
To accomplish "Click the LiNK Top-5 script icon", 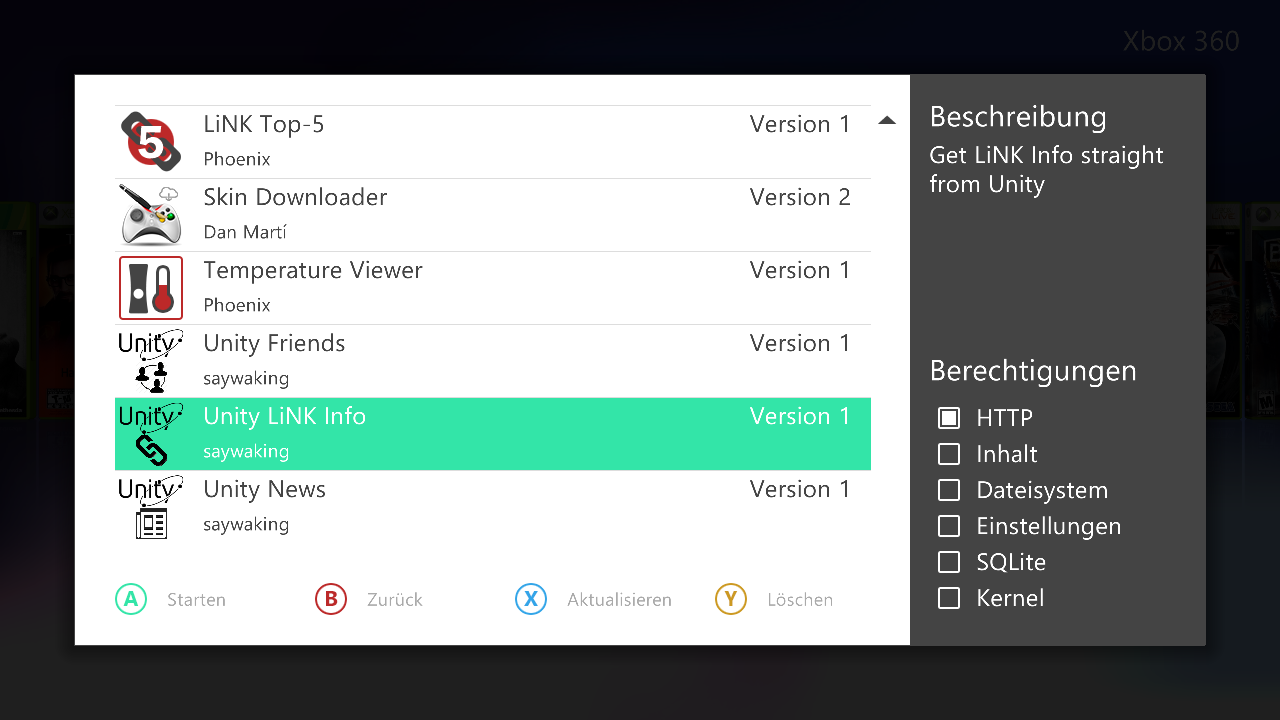I will [x=151, y=142].
